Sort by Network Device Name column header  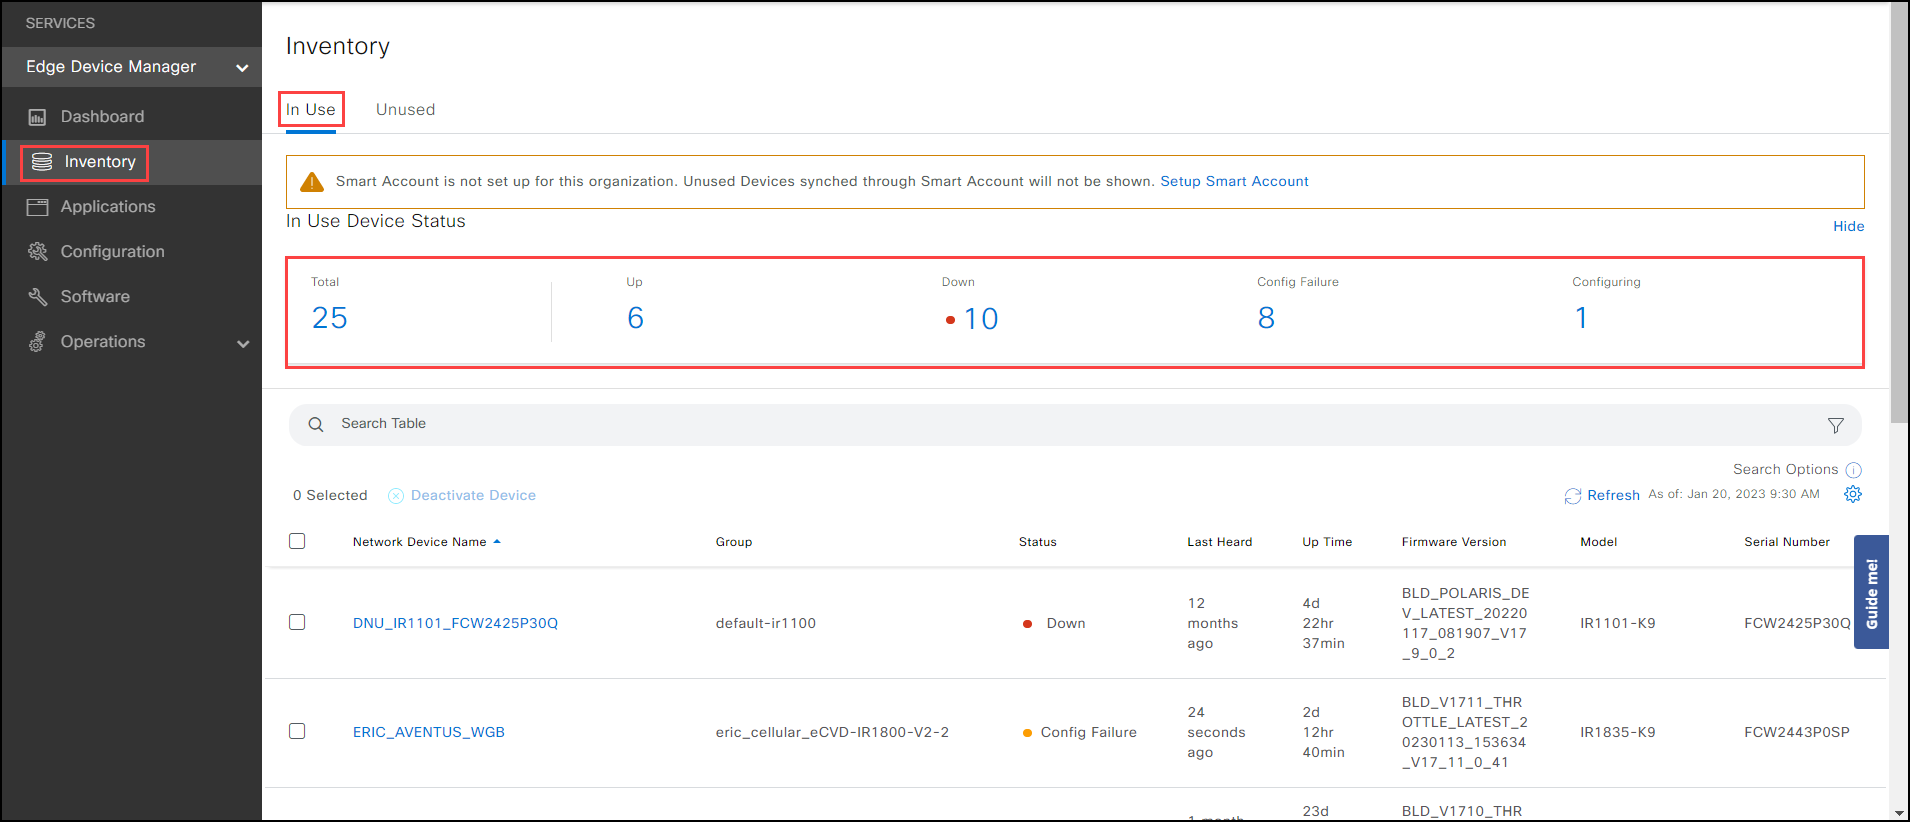pos(419,542)
